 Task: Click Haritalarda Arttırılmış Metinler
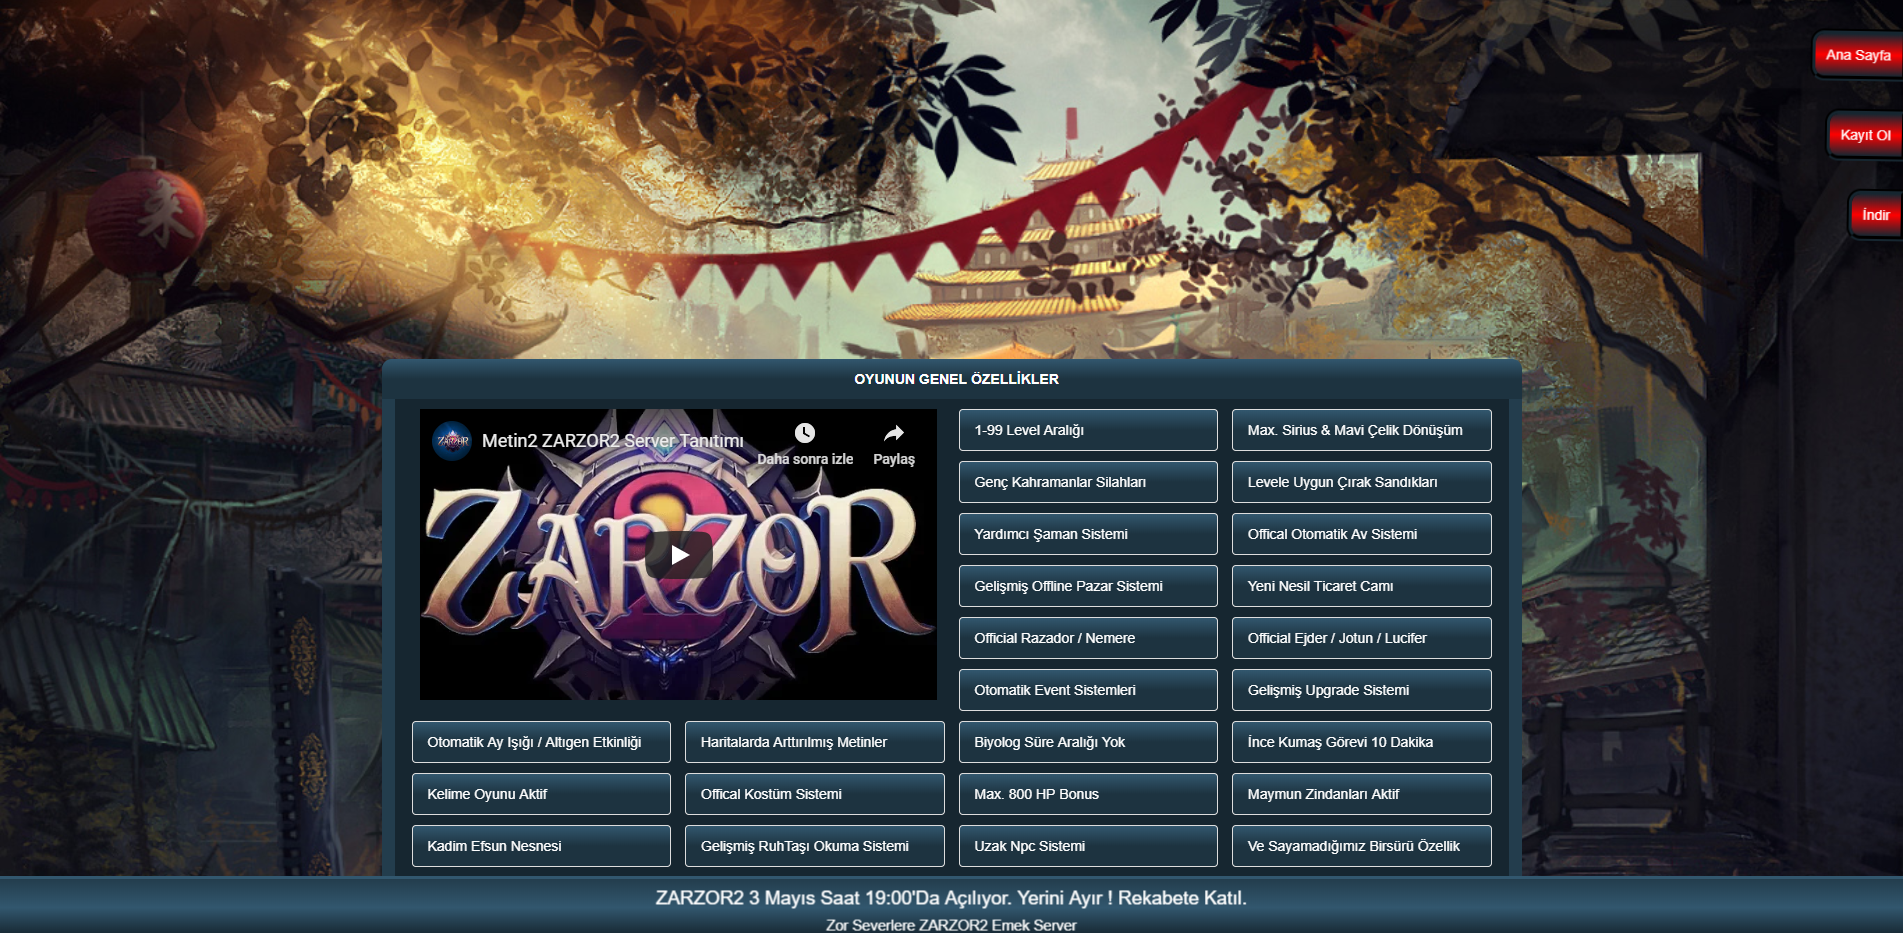(x=813, y=742)
